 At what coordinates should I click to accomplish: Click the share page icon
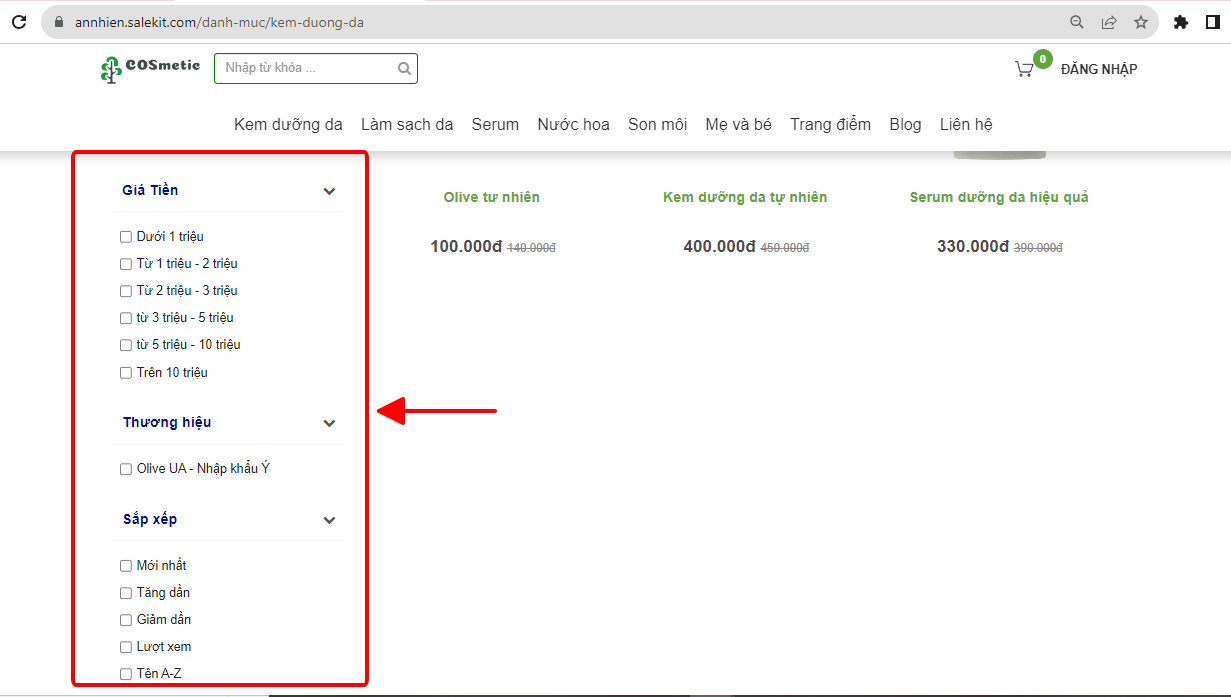(1109, 22)
